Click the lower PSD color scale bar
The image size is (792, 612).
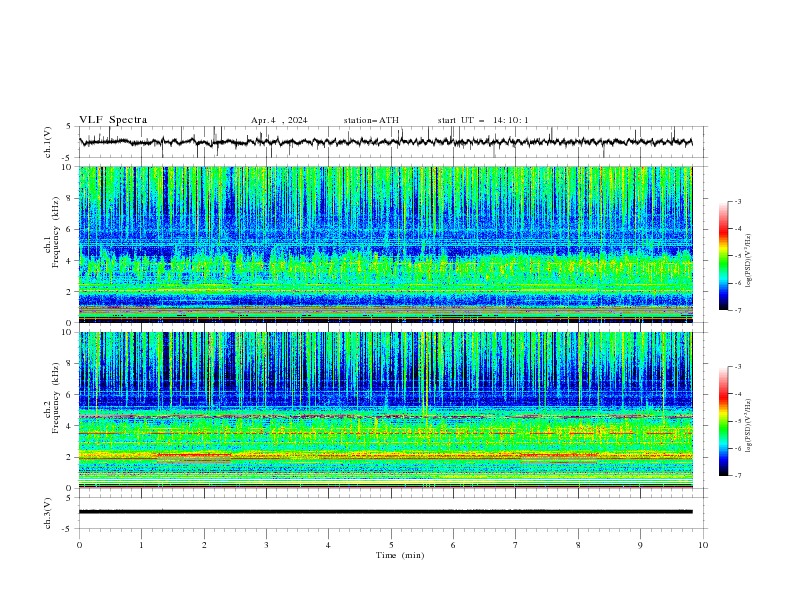[723, 421]
